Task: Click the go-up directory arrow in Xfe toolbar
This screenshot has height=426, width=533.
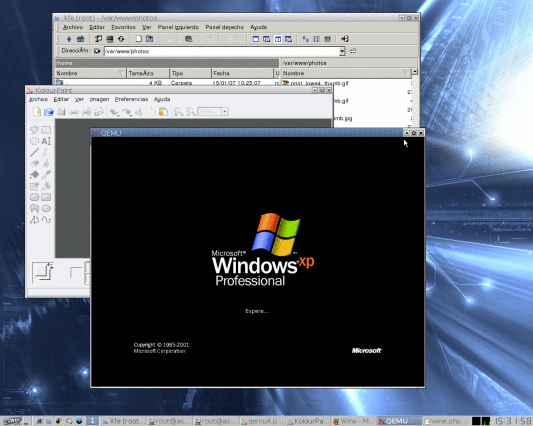Action: (x=69, y=39)
